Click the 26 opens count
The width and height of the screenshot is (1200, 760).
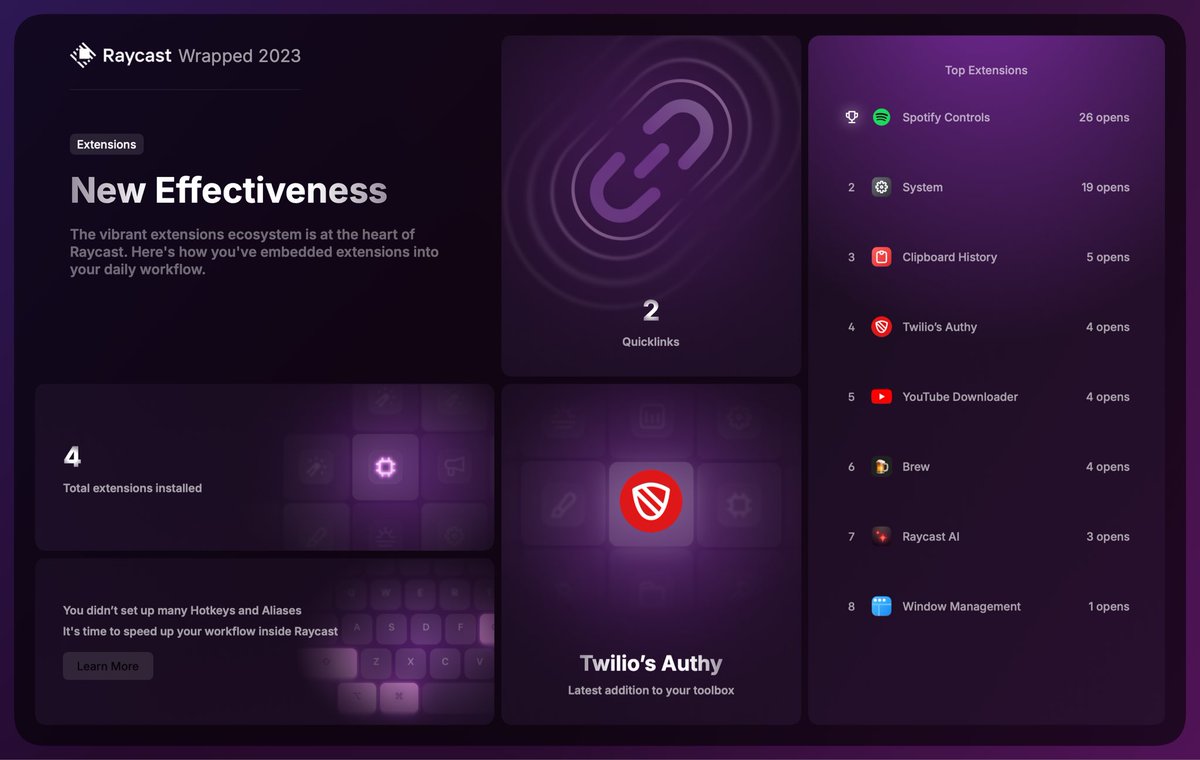[x=1104, y=117]
